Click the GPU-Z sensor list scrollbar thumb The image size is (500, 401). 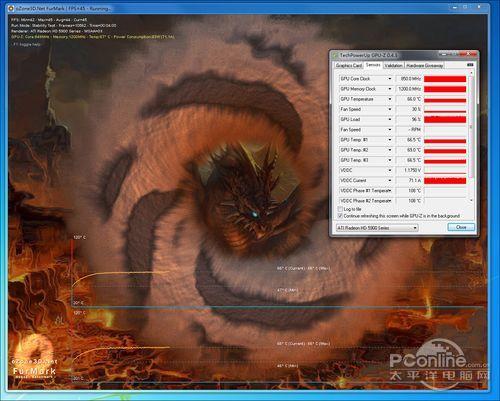tap(471, 127)
